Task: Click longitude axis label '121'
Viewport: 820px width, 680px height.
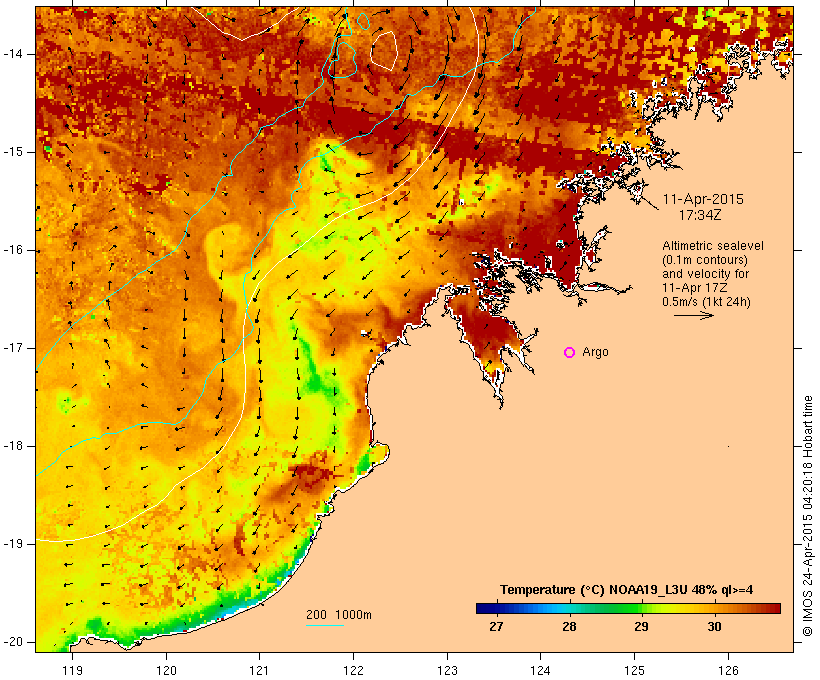Action: click(259, 670)
